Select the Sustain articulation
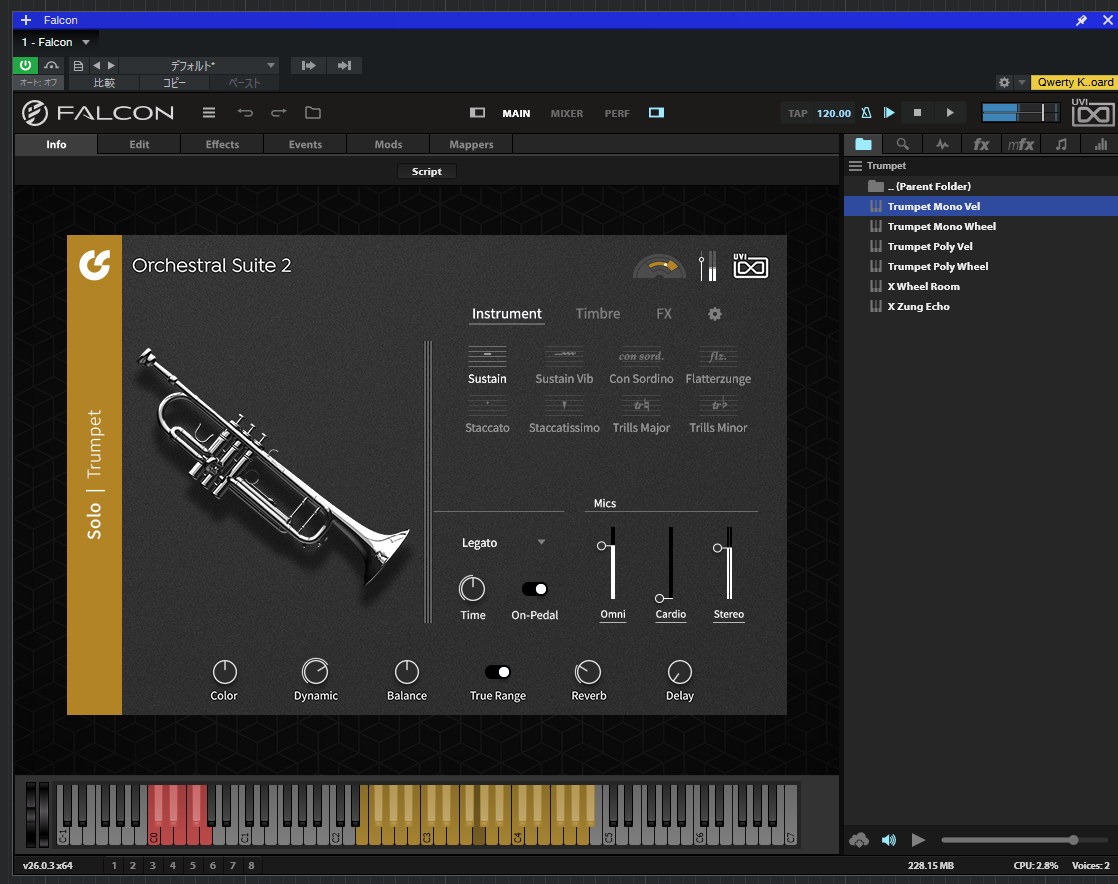The height and width of the screenshot is (884, 1118). (x=487, y=365)
